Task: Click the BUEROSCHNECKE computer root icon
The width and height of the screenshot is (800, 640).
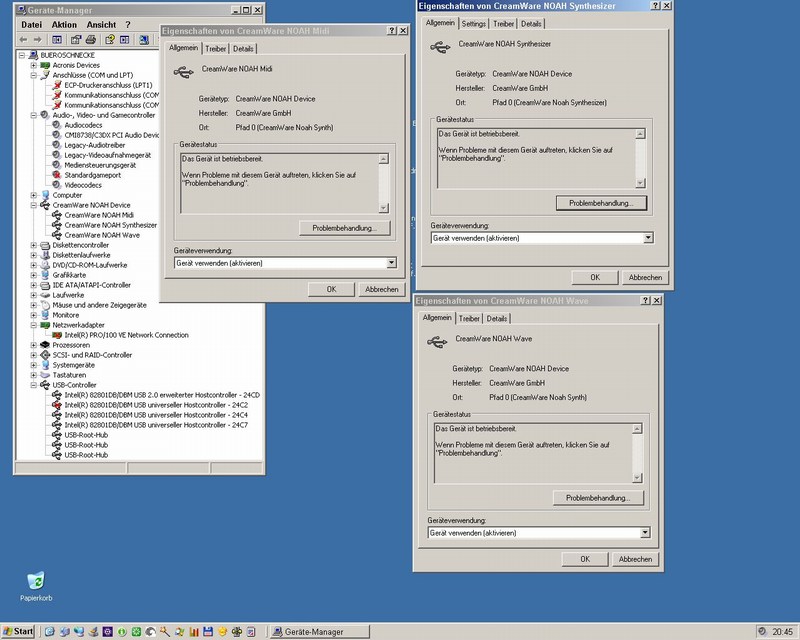Action: pos(33,55)
